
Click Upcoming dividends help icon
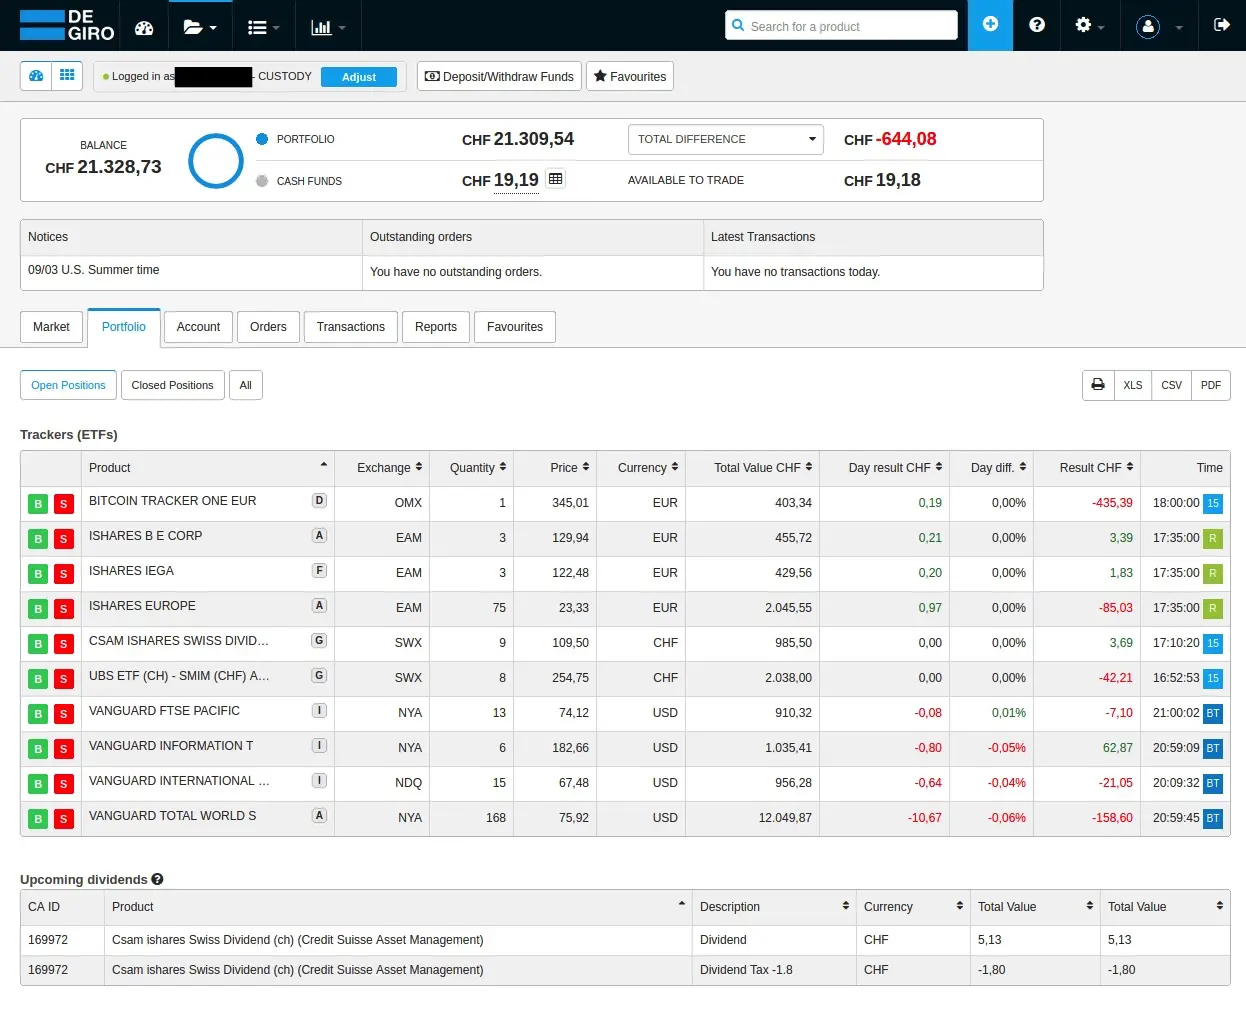157,879
